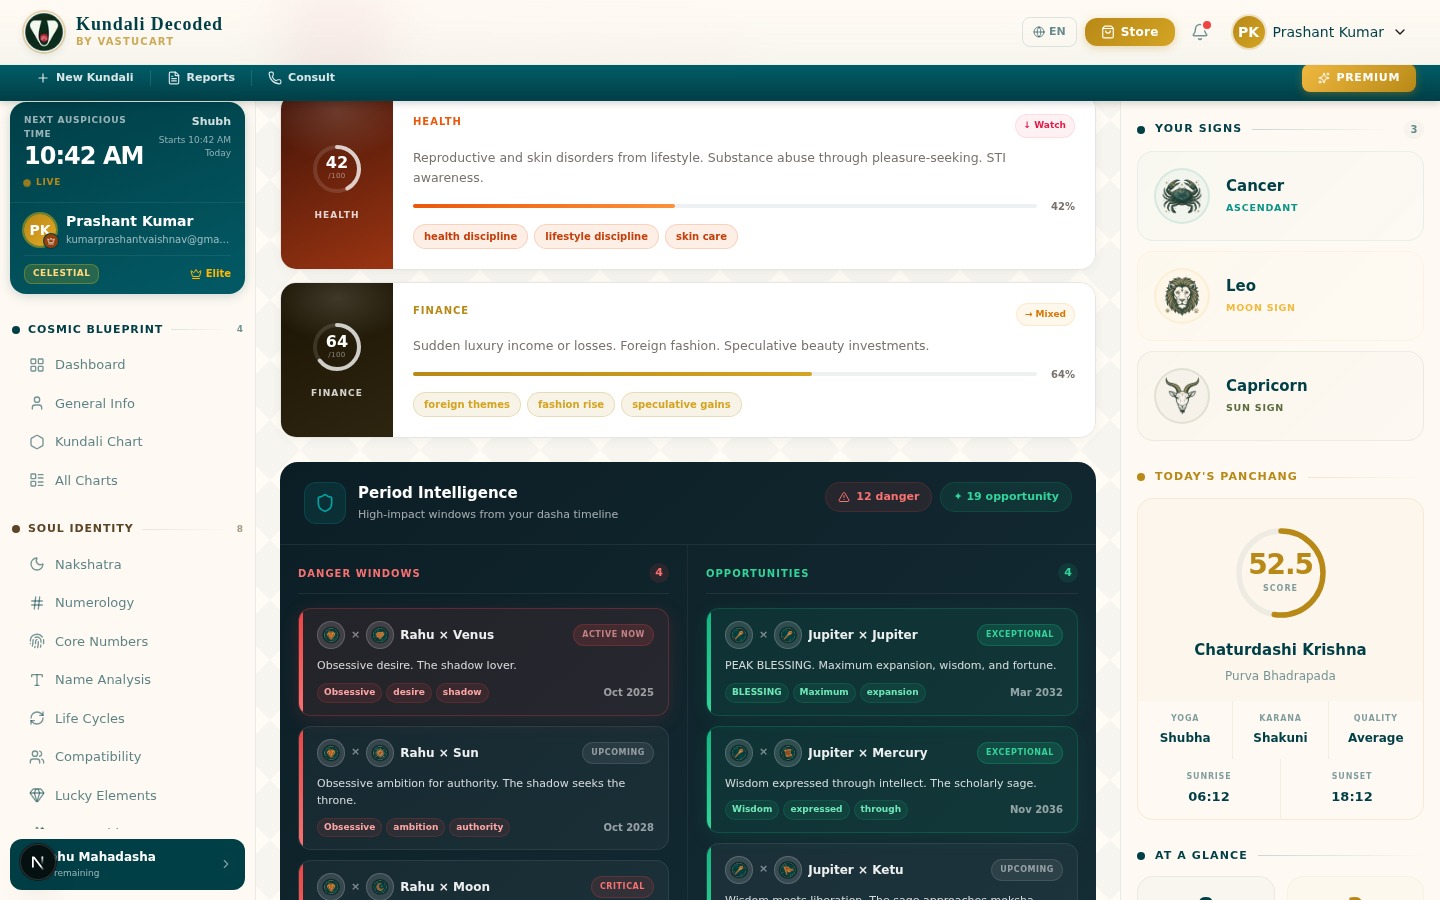Toggle the 19 opportunity filter pill
Viewport: 1440px width, 900px height.
tap(1005, 497)
